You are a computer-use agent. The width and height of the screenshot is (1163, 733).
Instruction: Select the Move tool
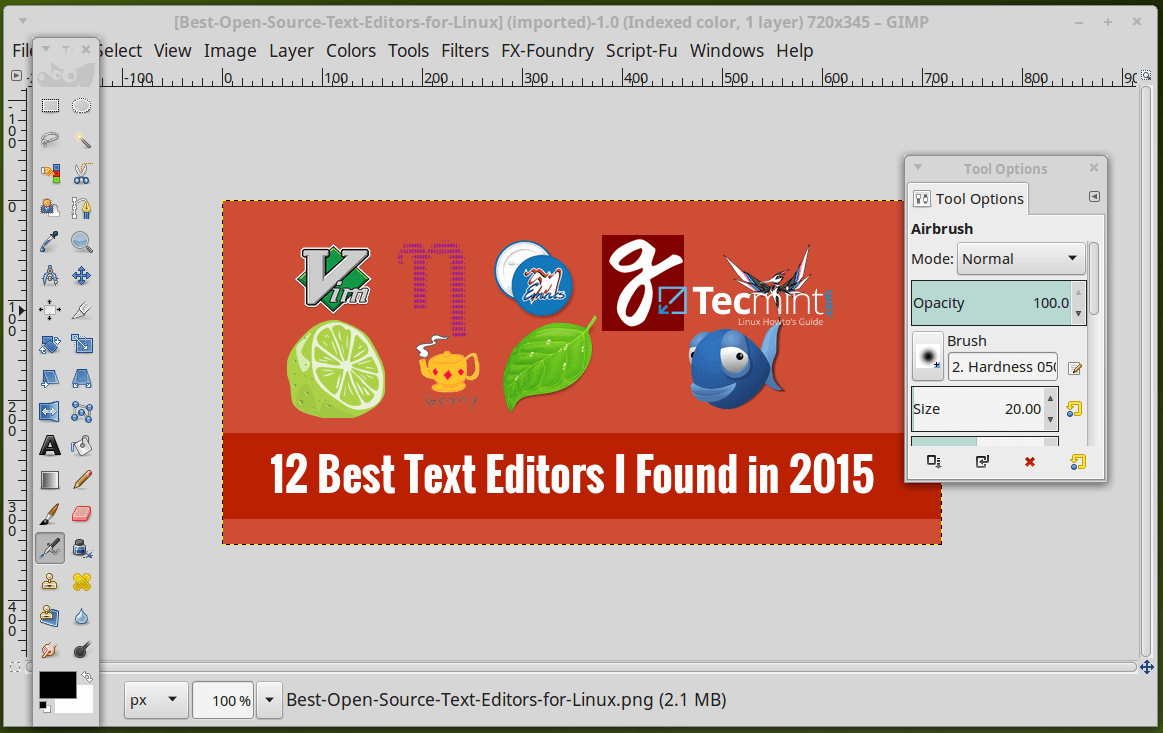82,276
